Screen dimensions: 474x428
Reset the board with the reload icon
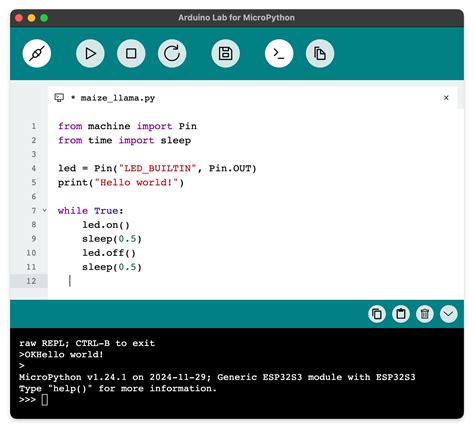tap(172, 53)
